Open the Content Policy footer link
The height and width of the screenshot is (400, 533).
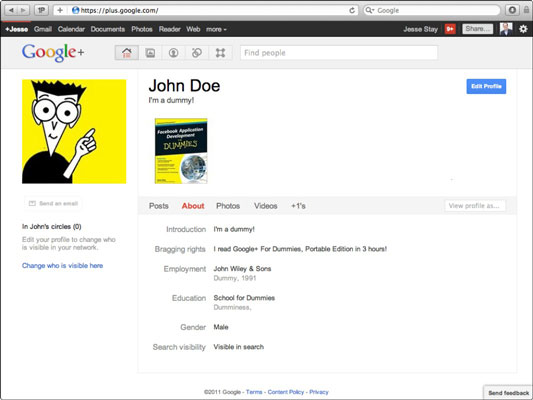click(286, 392)
